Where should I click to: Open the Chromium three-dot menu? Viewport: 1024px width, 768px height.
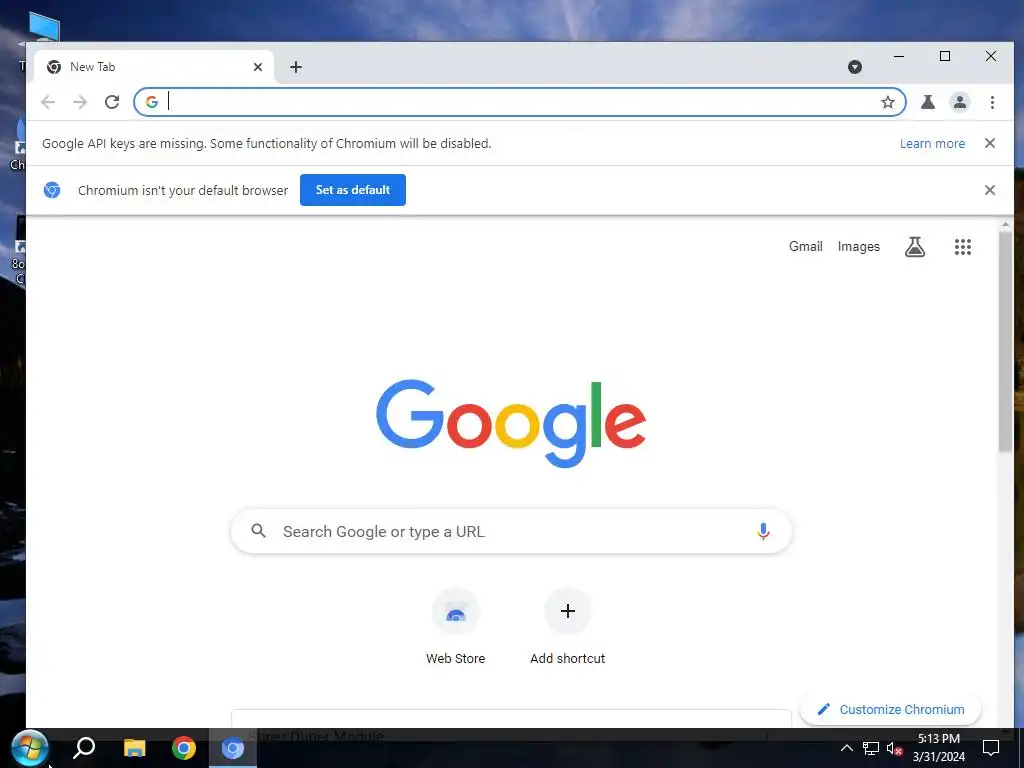[x=992, y=102]
